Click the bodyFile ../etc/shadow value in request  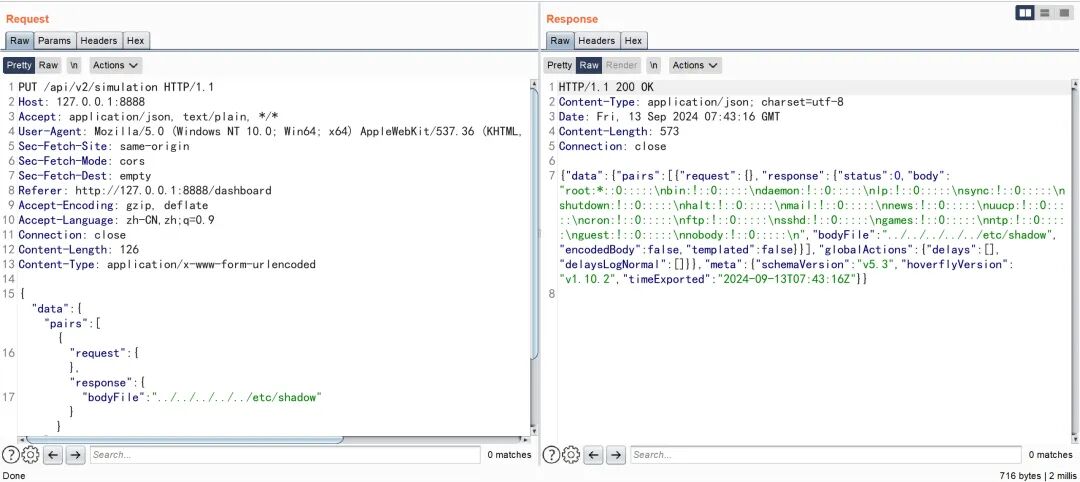pos(238,397)
